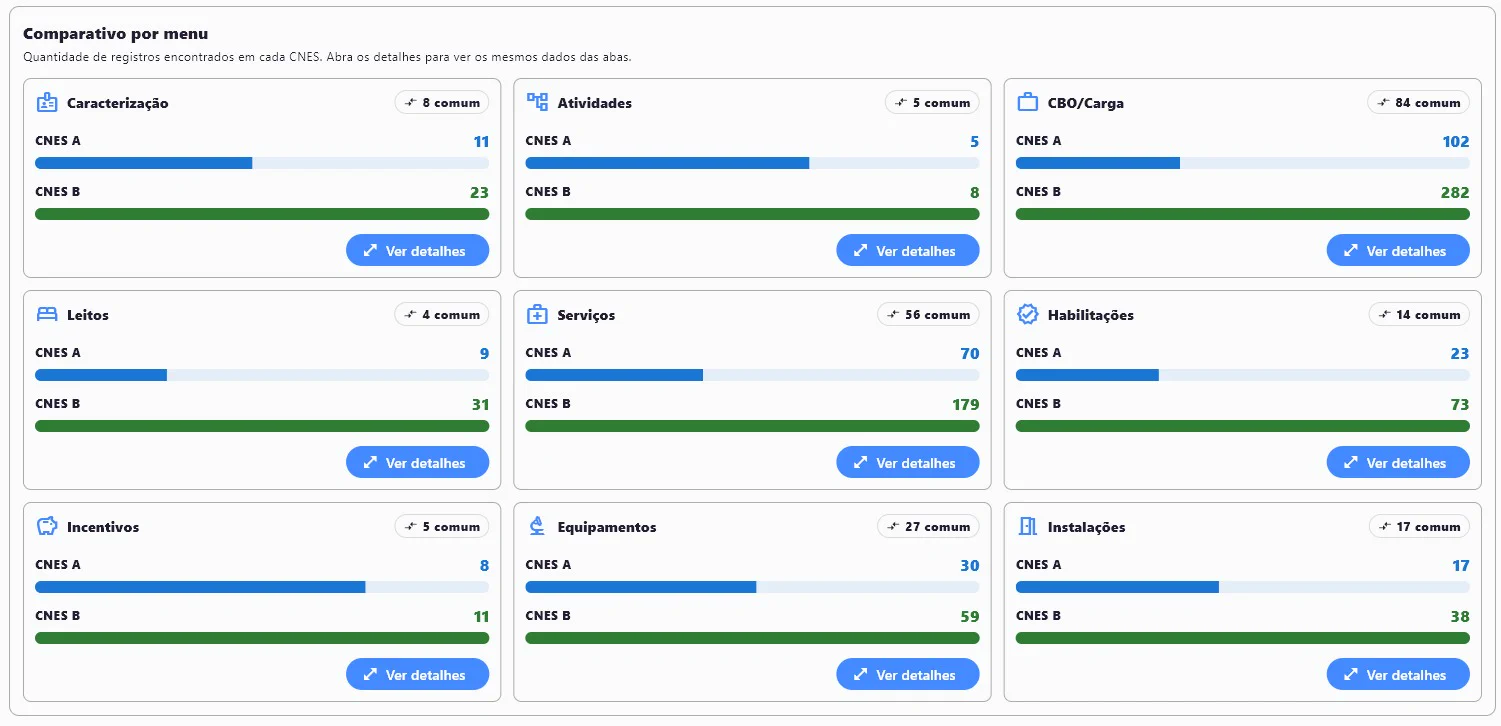The height and width of the screenshot is (726, 1501).
Task: Open details for Caracterização
Action: (x=417, y=250)
